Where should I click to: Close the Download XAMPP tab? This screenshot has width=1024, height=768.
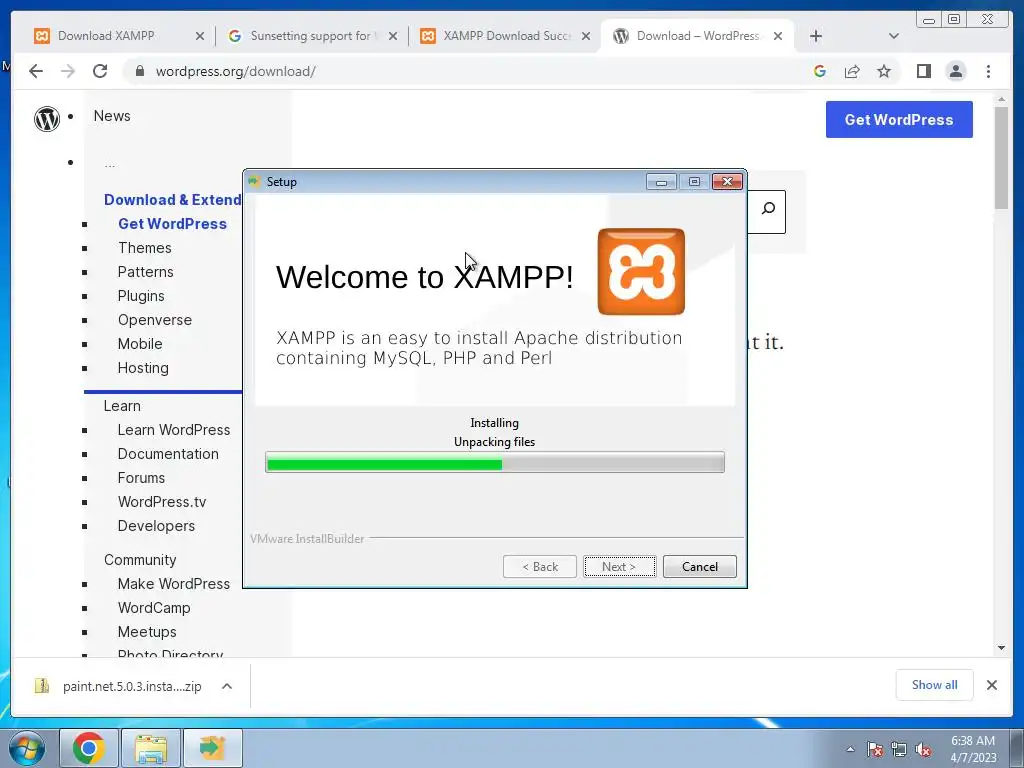tap(200, 36)
